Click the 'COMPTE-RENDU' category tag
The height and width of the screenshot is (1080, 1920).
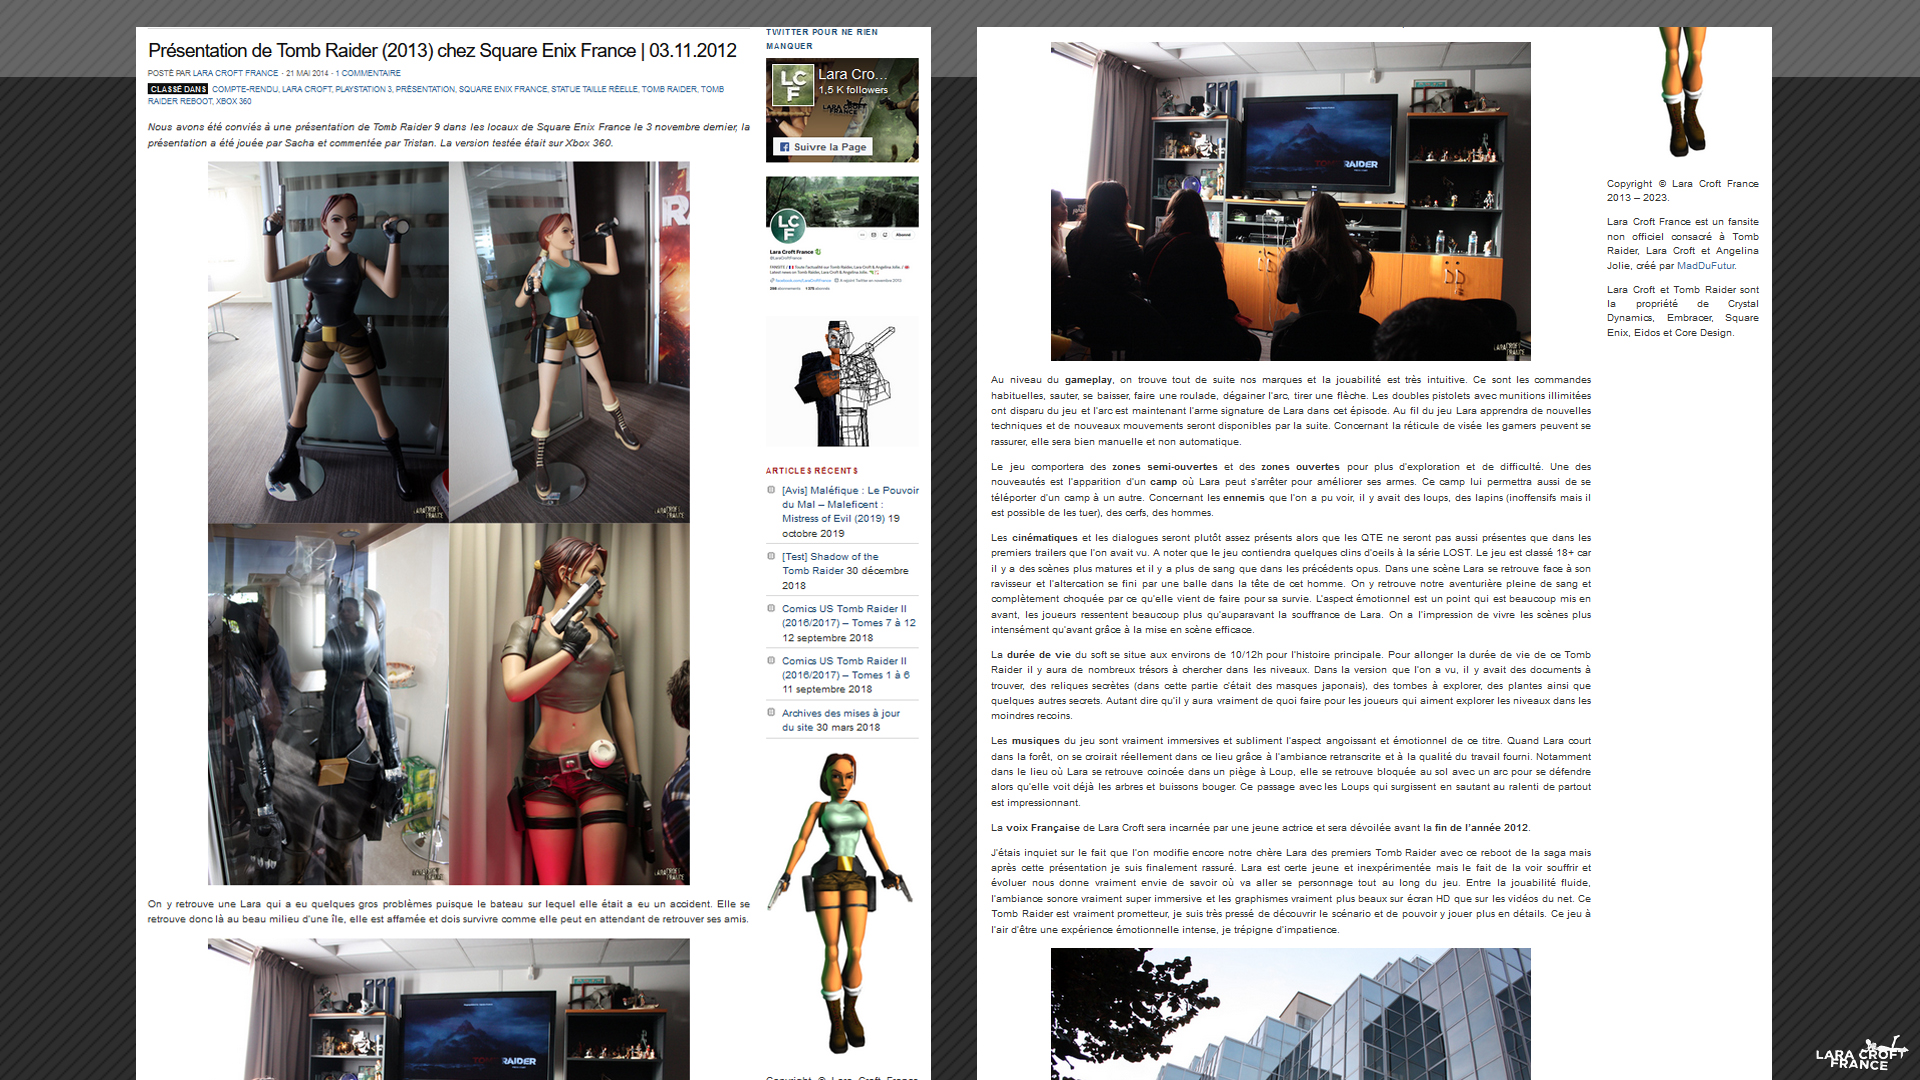pos(244,89)
